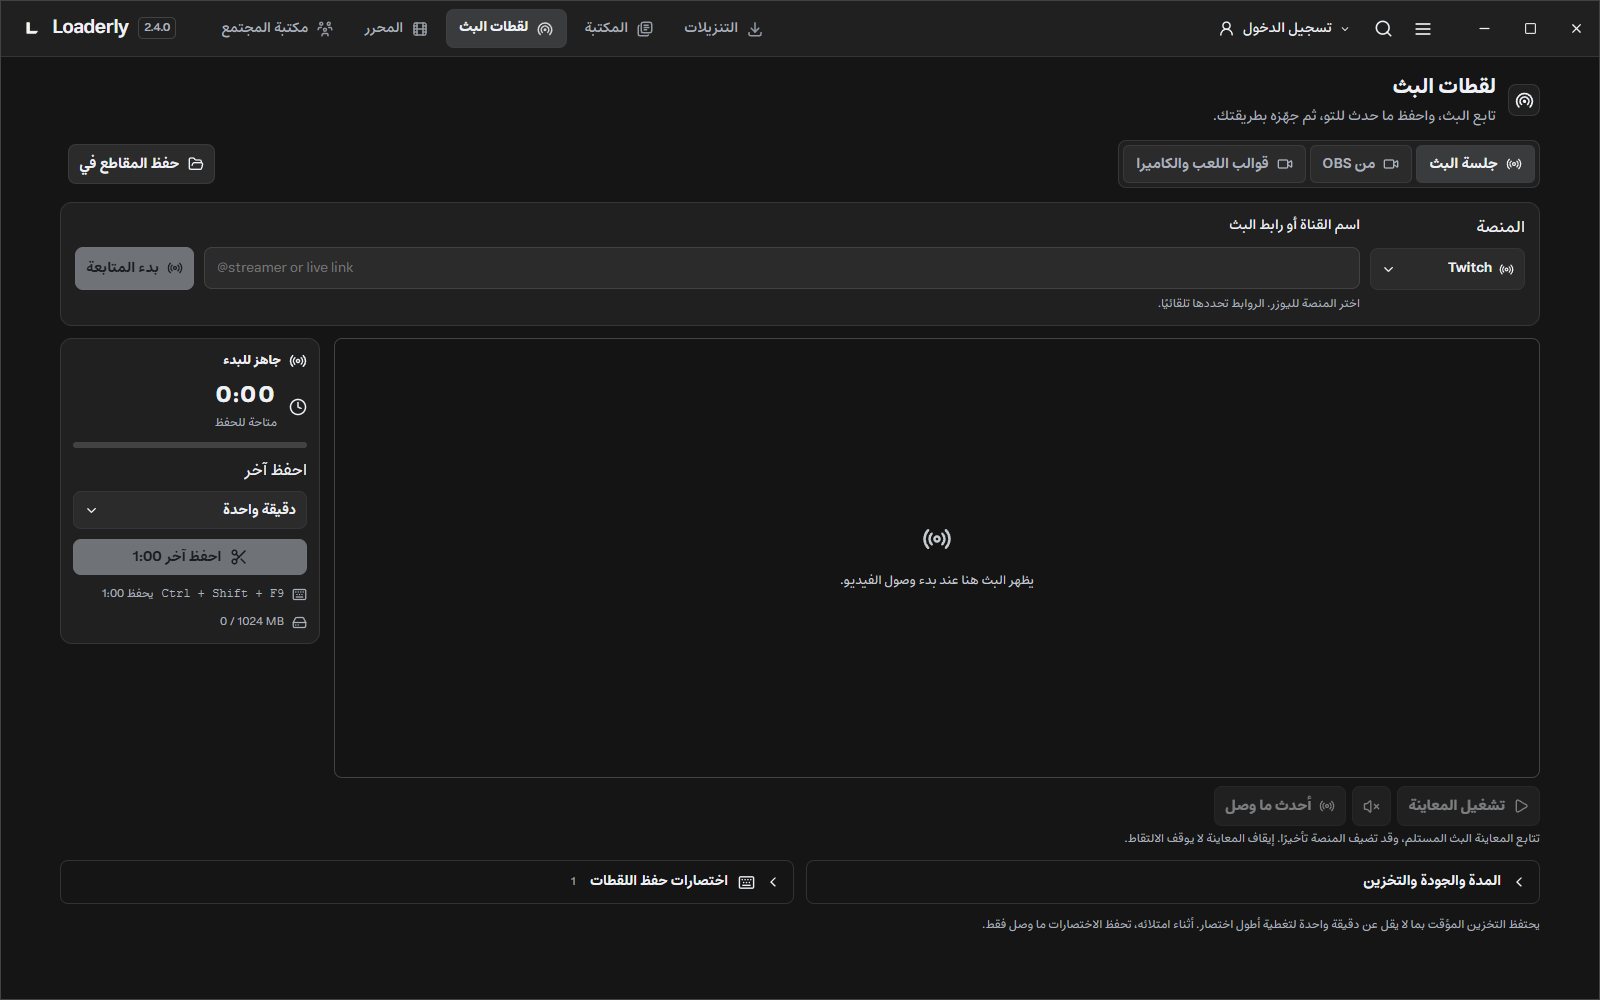This screenshot has height=1000, width=1600.
Task: Click the buffer progress bar under 0:00
Action: click(x=190, y=445)
